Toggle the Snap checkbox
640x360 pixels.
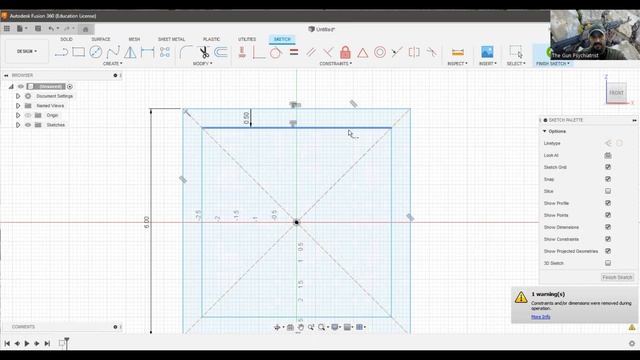pyautogui.click(x=608, y=179)
